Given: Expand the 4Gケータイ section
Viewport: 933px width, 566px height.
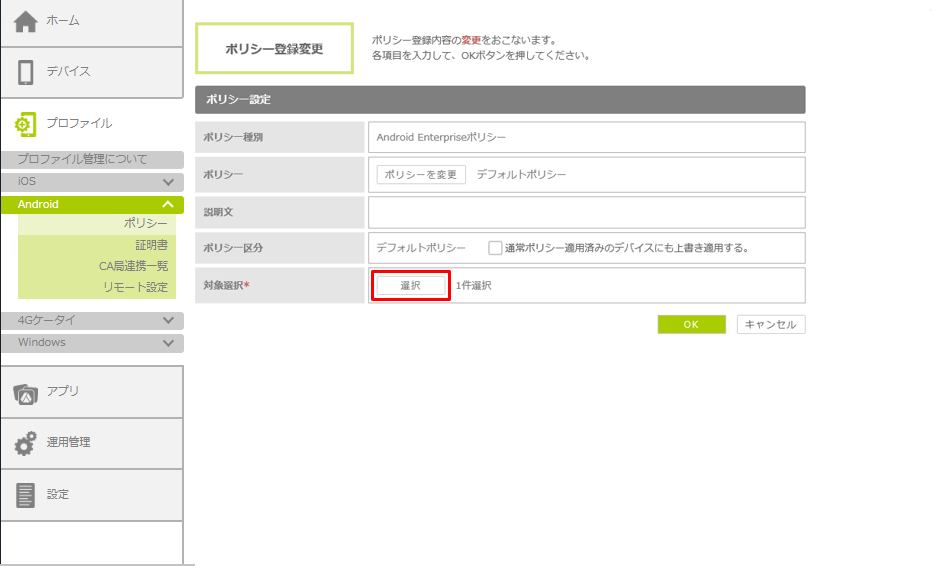Looking at the screenshot, I should 168,321.
